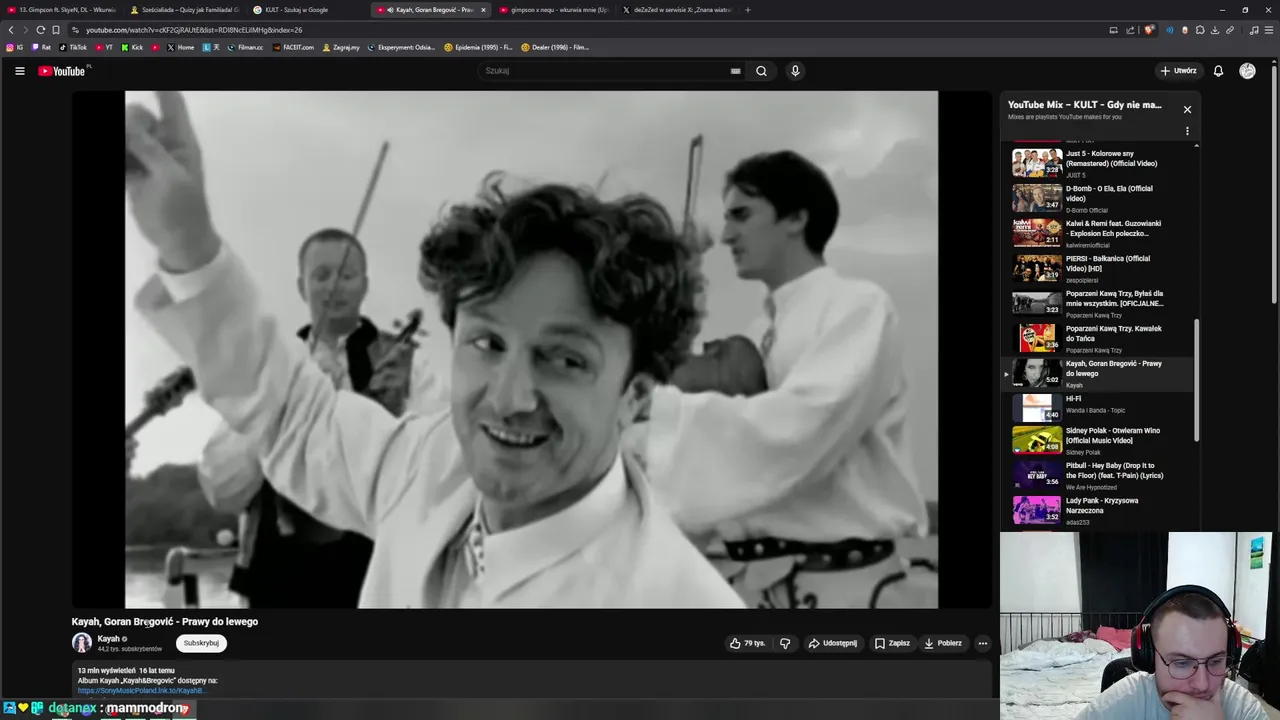Open the notifications bell
This screenshot has width=1280, height=720.
(1218, 71)
